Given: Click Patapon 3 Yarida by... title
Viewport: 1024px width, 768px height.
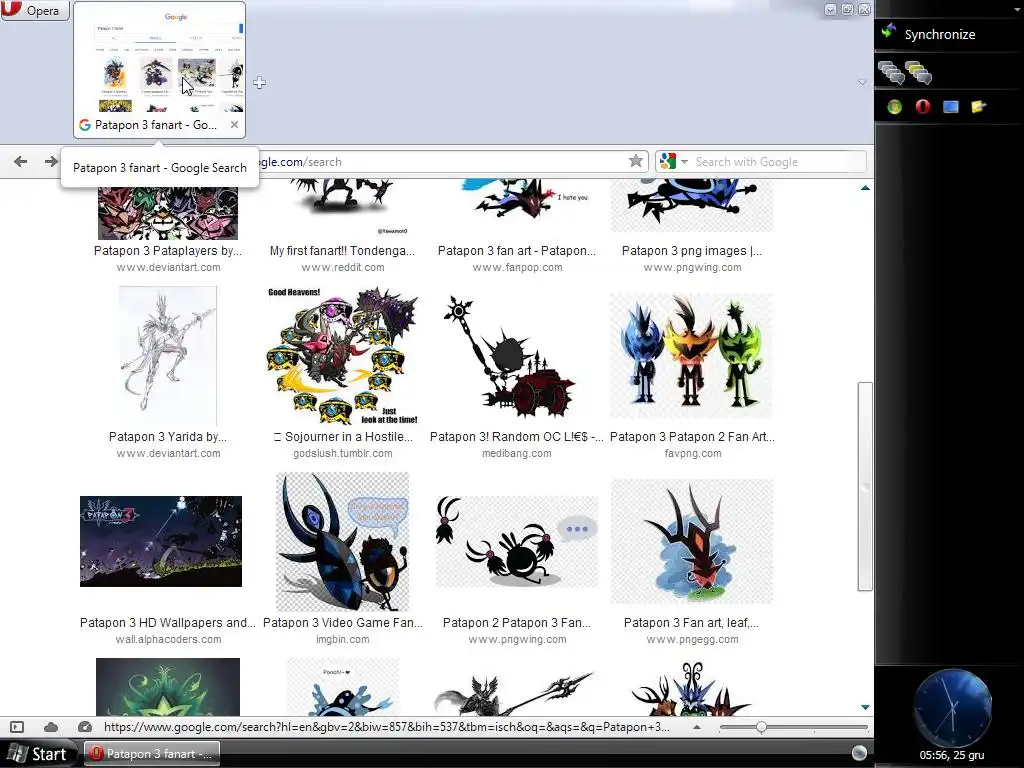Looking at the screenshot, I should click(x=168, y=437).
